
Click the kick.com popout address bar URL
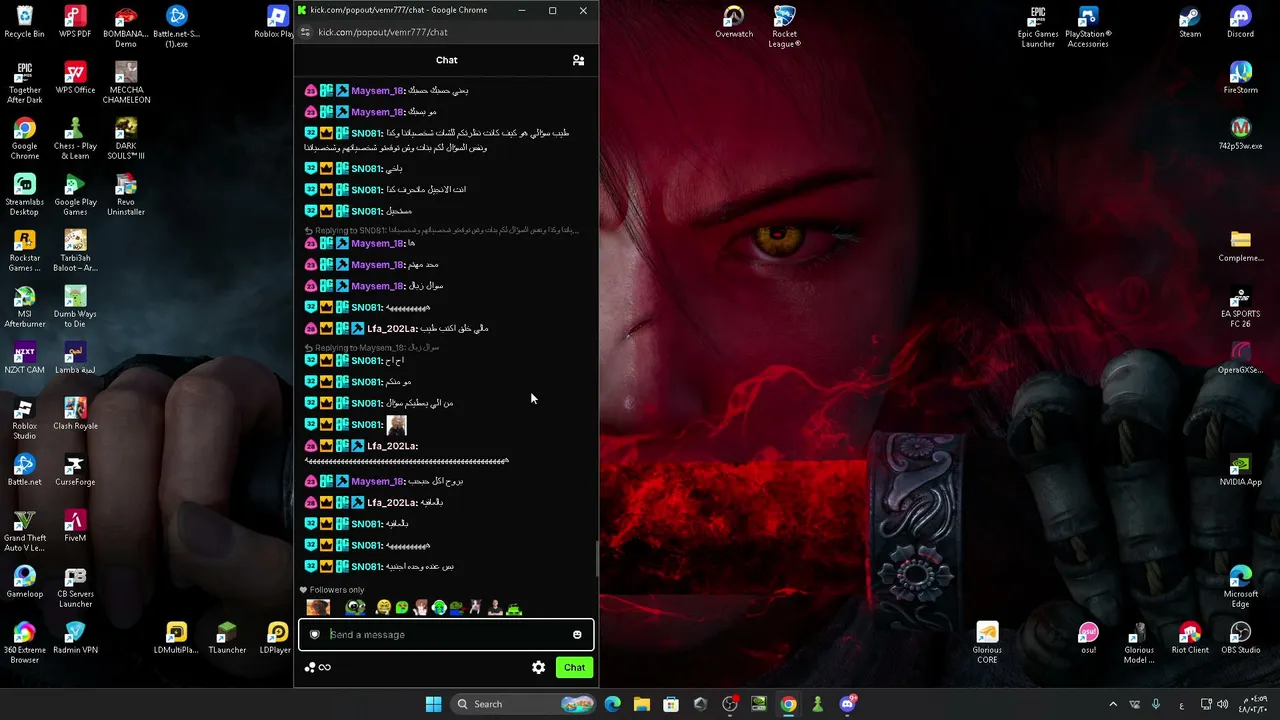coord(383,32)
